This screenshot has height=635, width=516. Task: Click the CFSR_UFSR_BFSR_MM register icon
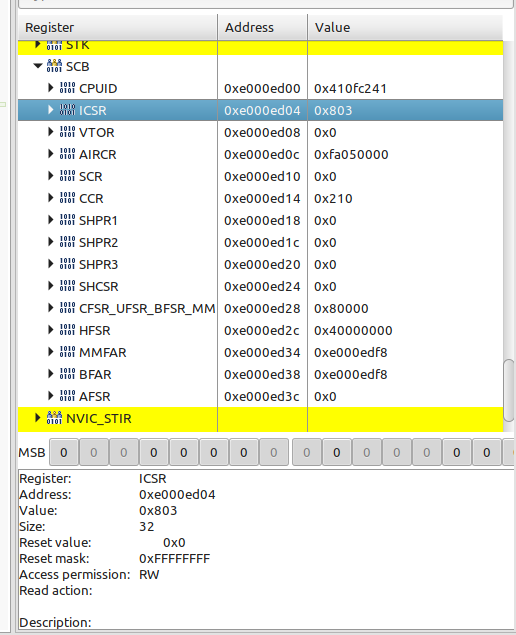coord(67,308)
